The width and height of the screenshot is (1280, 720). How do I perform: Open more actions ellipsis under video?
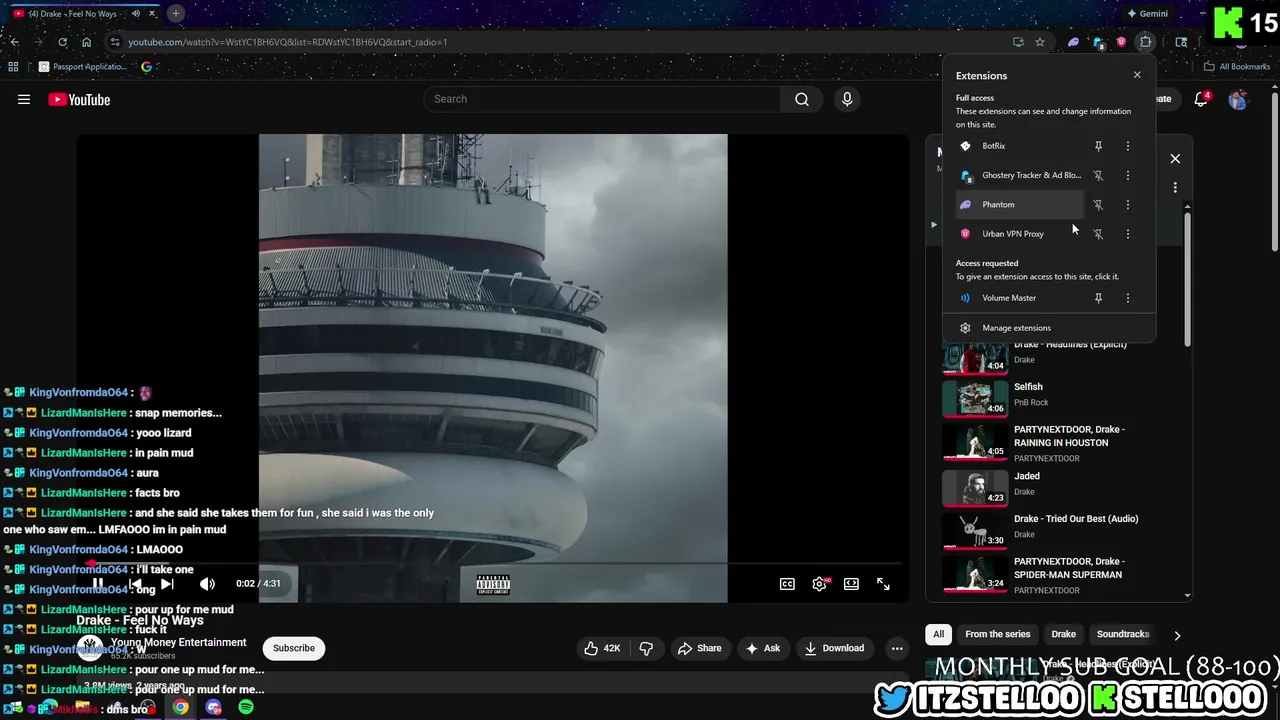[897, 648]
